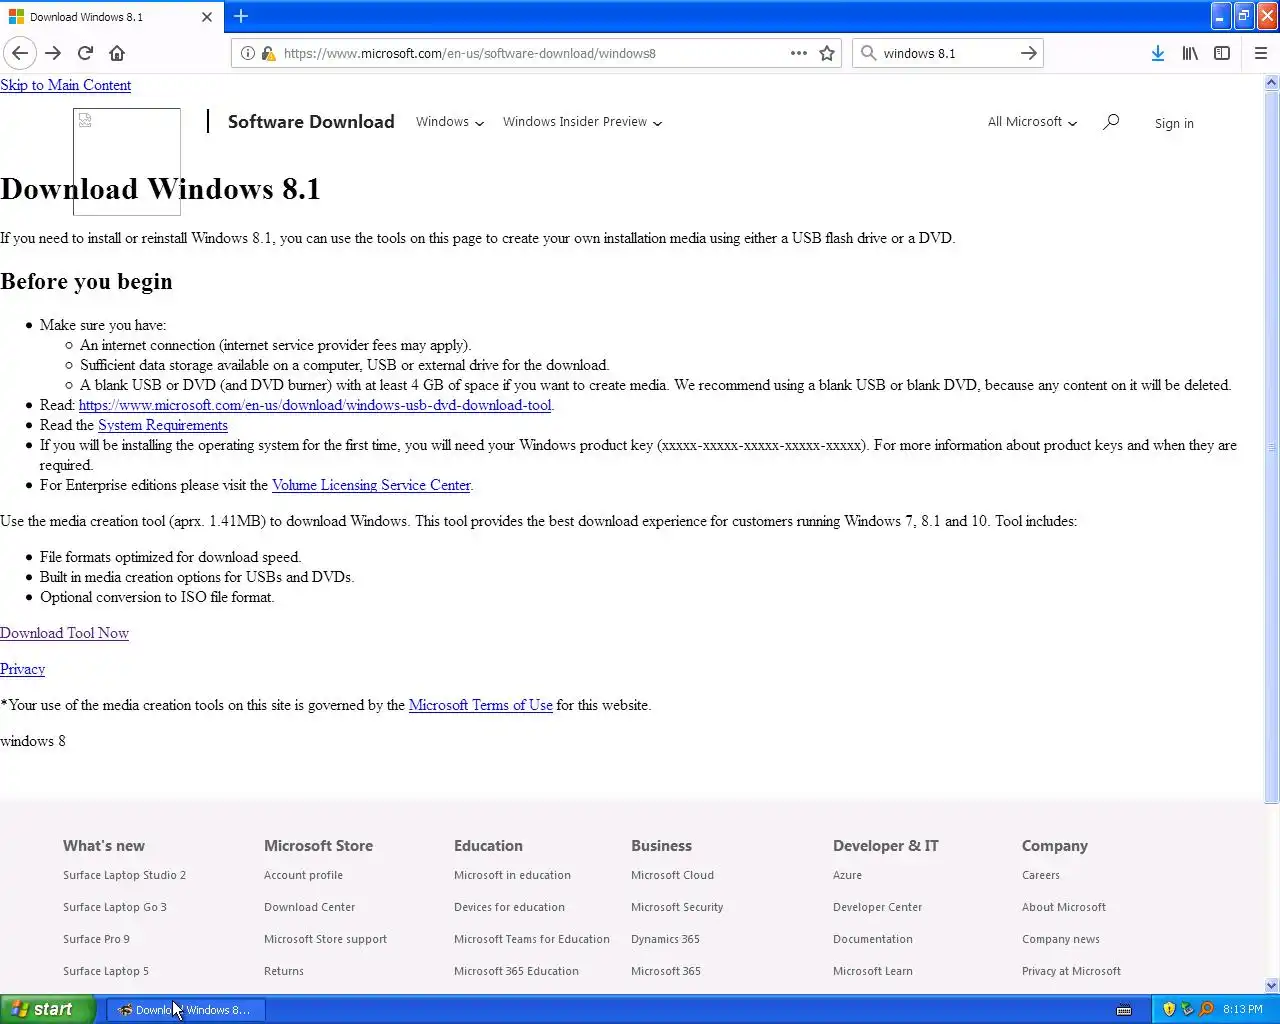
Task: Open Microsoft in education link
Action: point(512,875)
